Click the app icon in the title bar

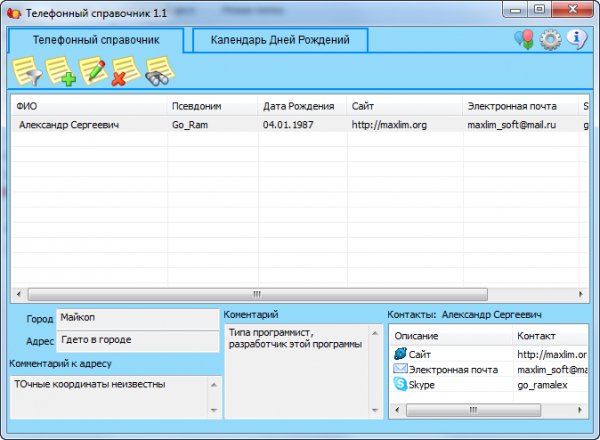pyautogui.click(x=14, y=13)
